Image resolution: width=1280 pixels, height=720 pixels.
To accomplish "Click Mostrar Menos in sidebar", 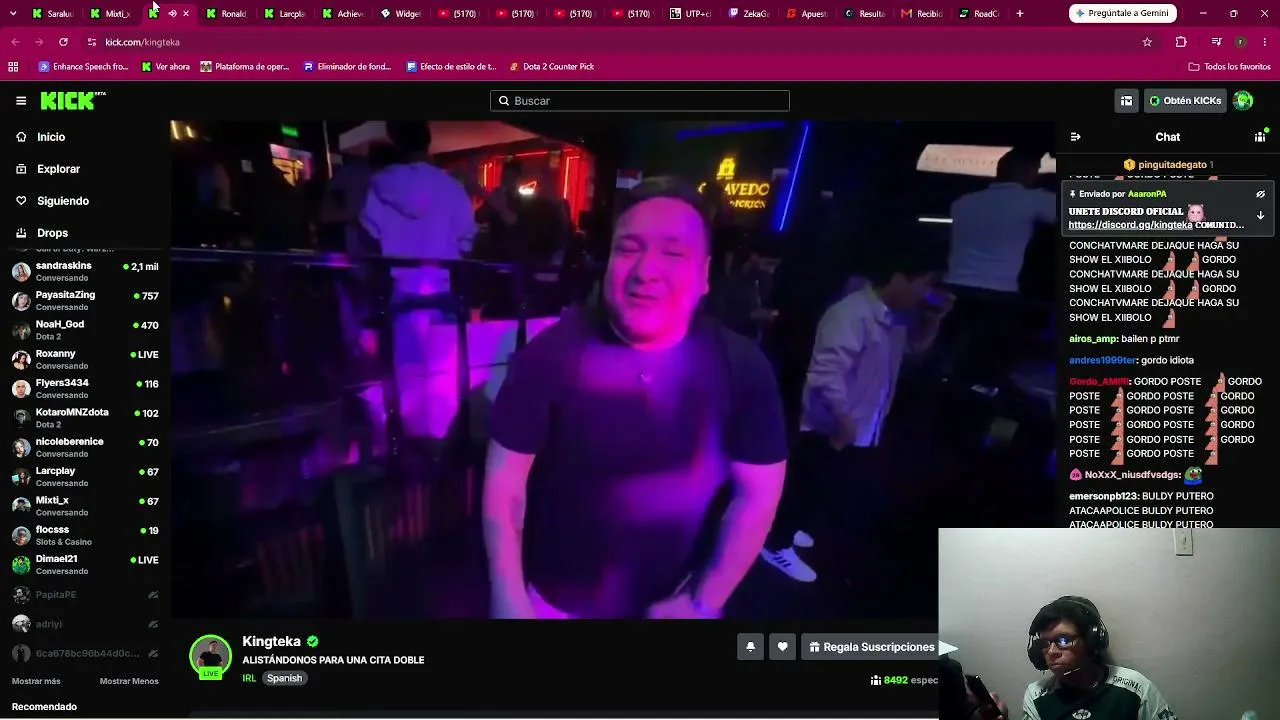I will point(129,681).
